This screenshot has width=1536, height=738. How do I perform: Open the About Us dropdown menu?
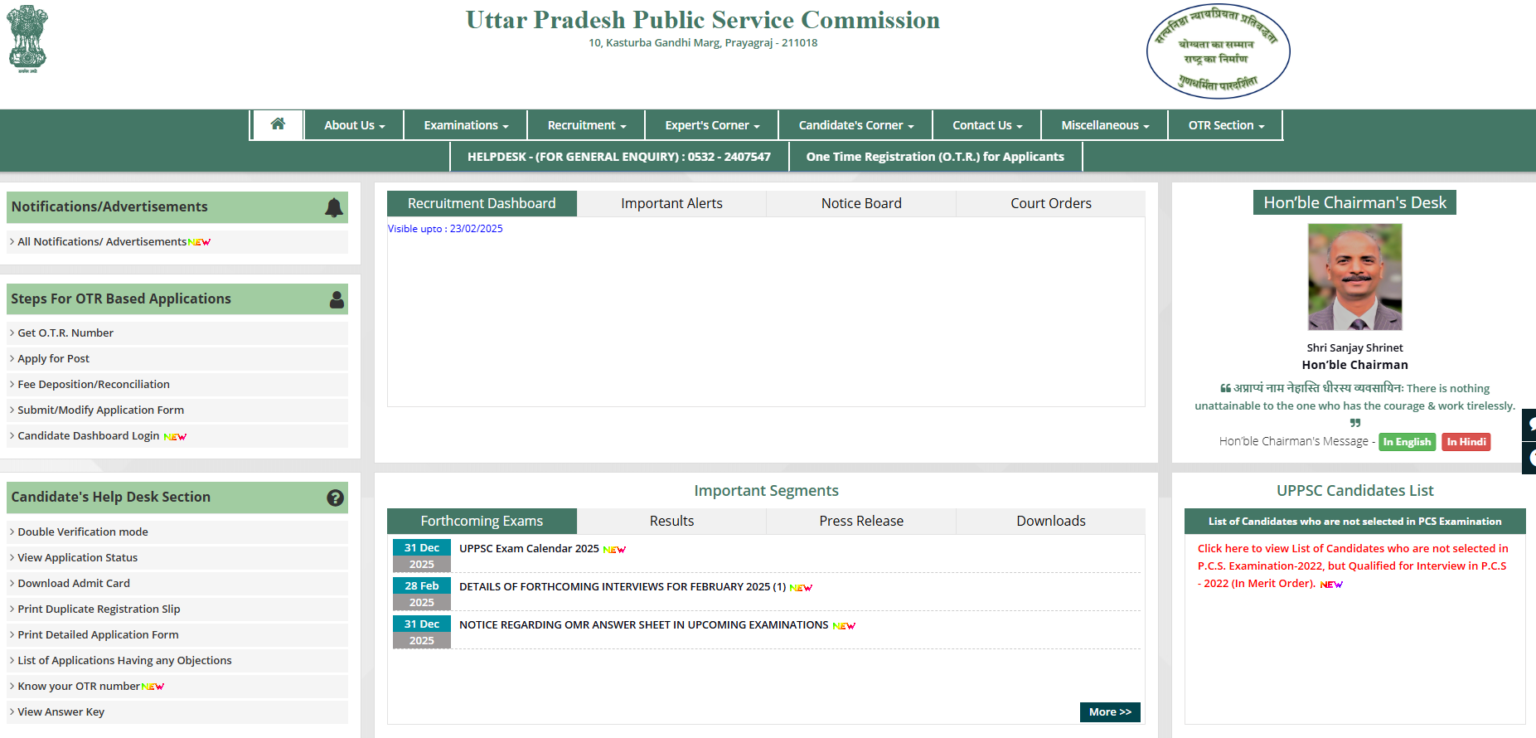tap(354, 125)
